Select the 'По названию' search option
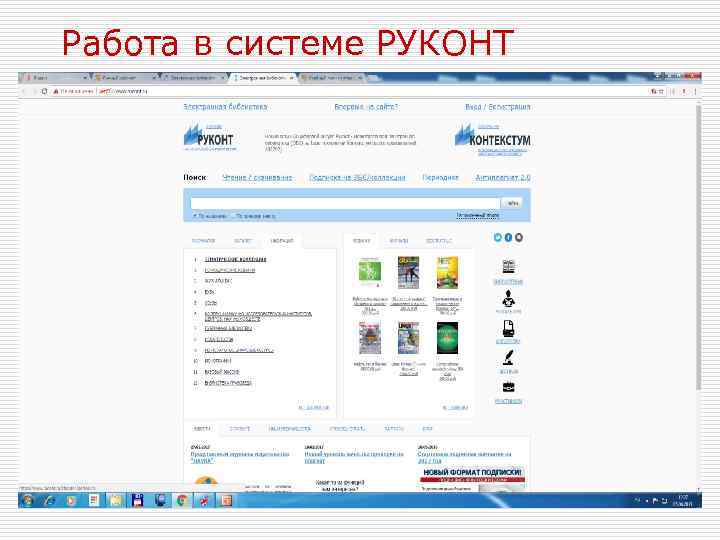 pos(210,215)
